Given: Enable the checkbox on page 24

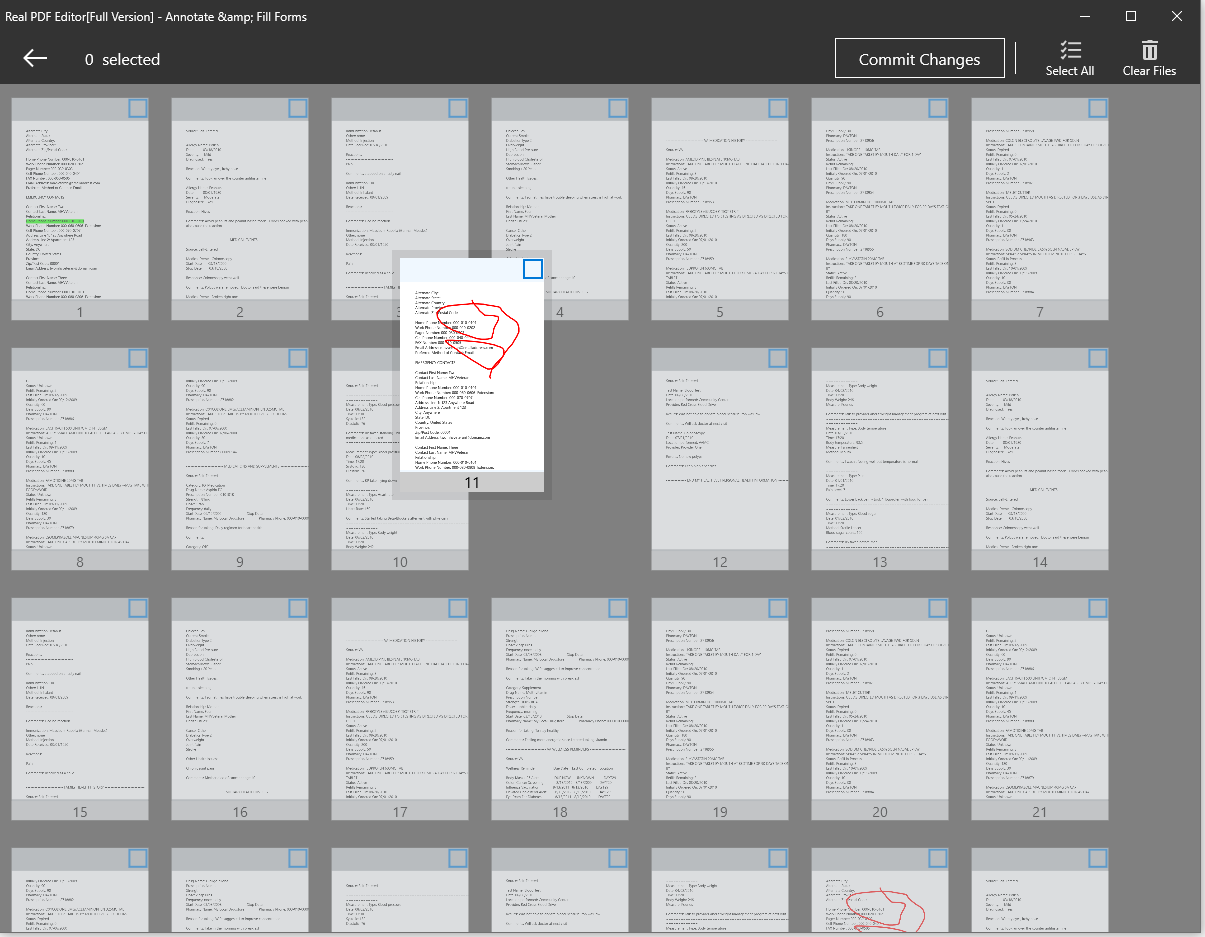Looking at the screenshot, I should tap(457, 857).
